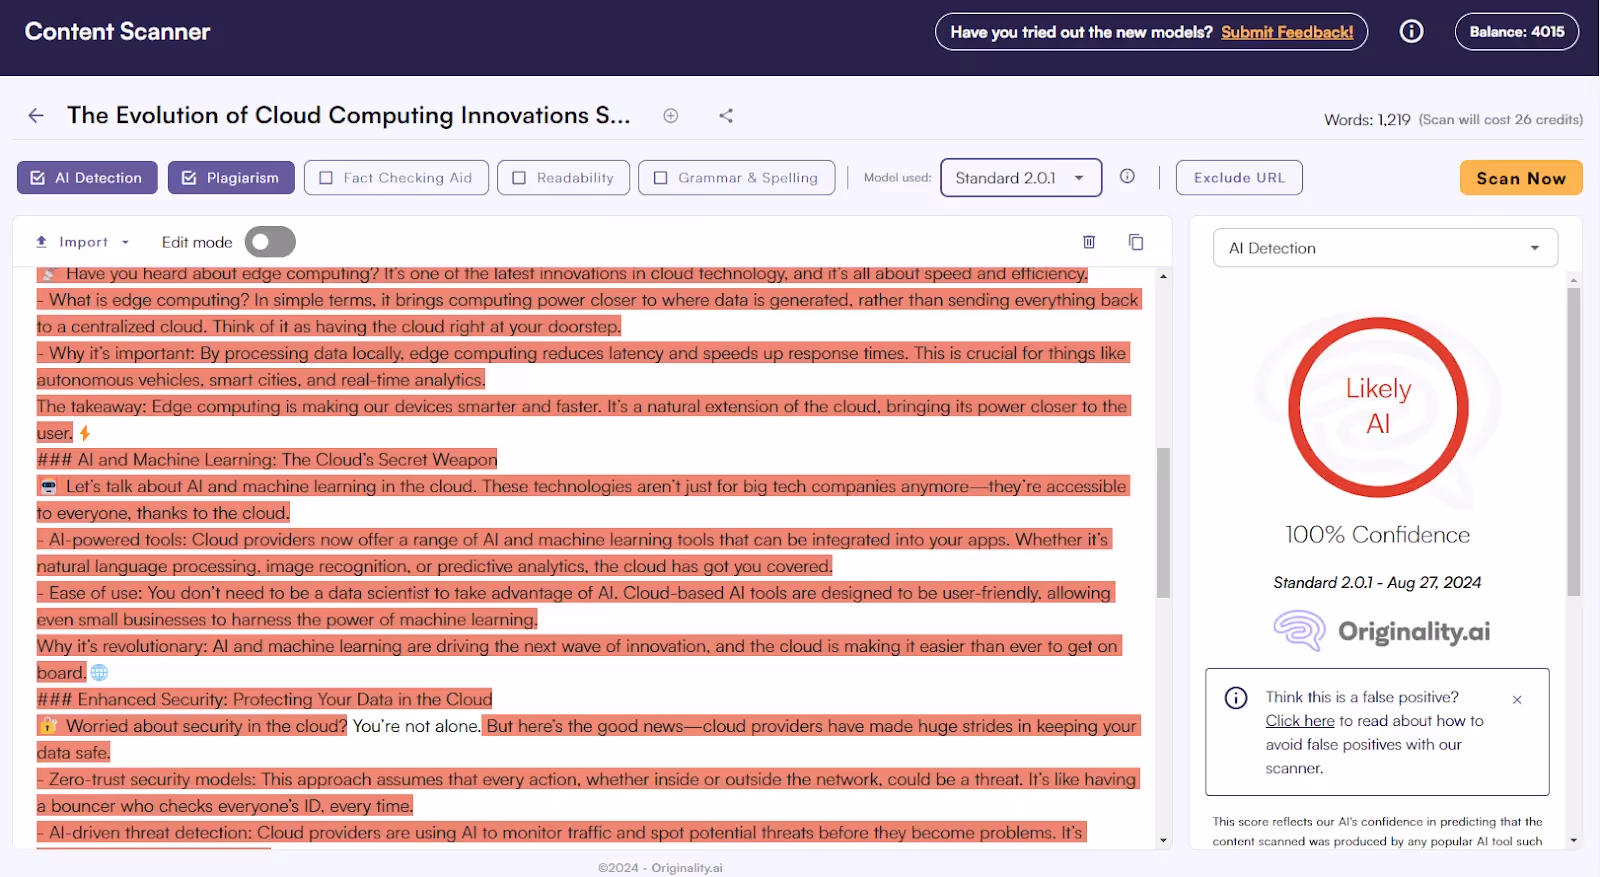This screenshot has width=1600, height=877.
Task: Enable the Readability option
Action: tap(563, 178)
